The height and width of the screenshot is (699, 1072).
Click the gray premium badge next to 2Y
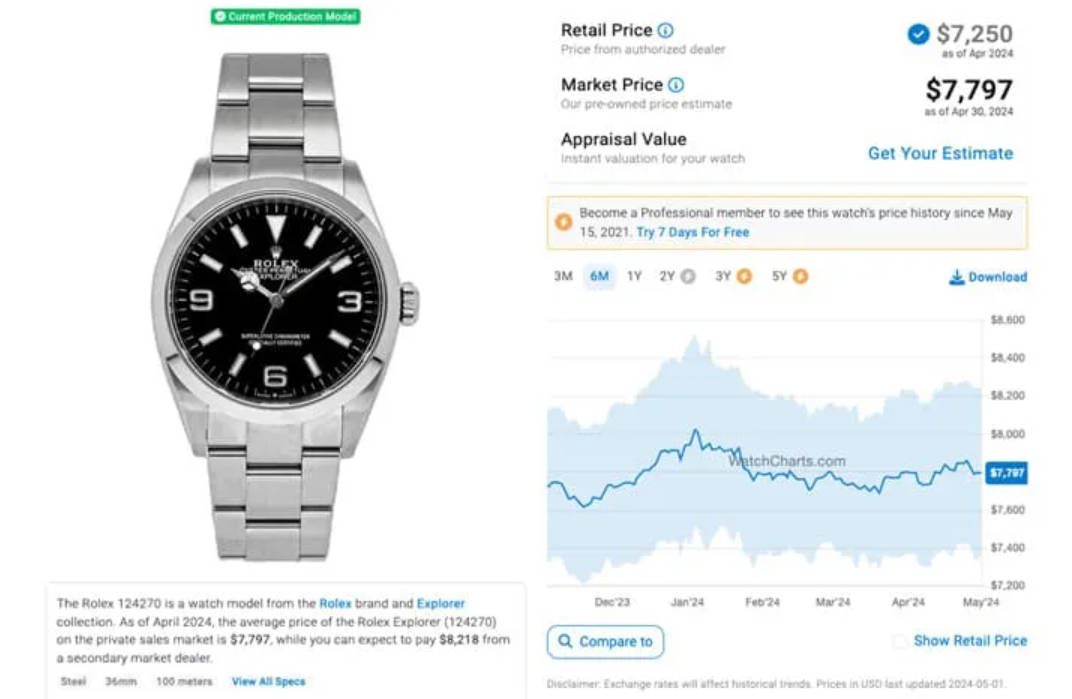(688, 276)
